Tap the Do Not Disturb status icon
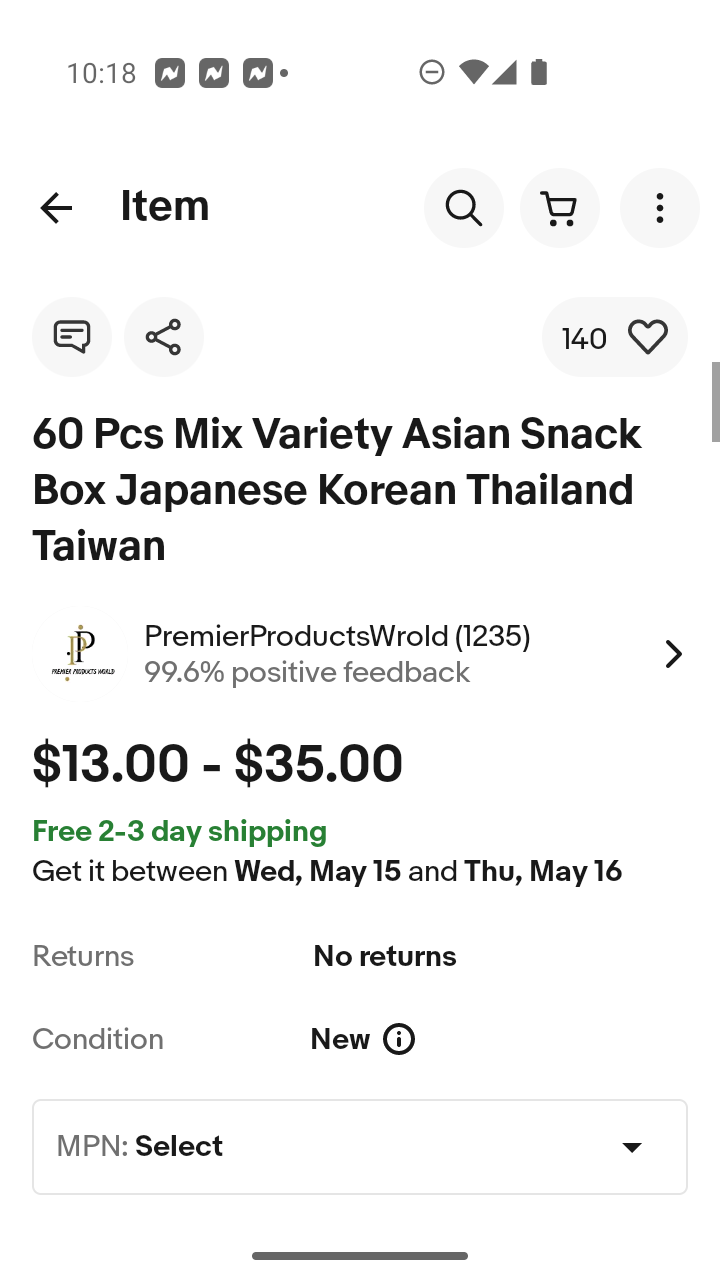The image size is (720, 1280). click(x=432, y=72)
